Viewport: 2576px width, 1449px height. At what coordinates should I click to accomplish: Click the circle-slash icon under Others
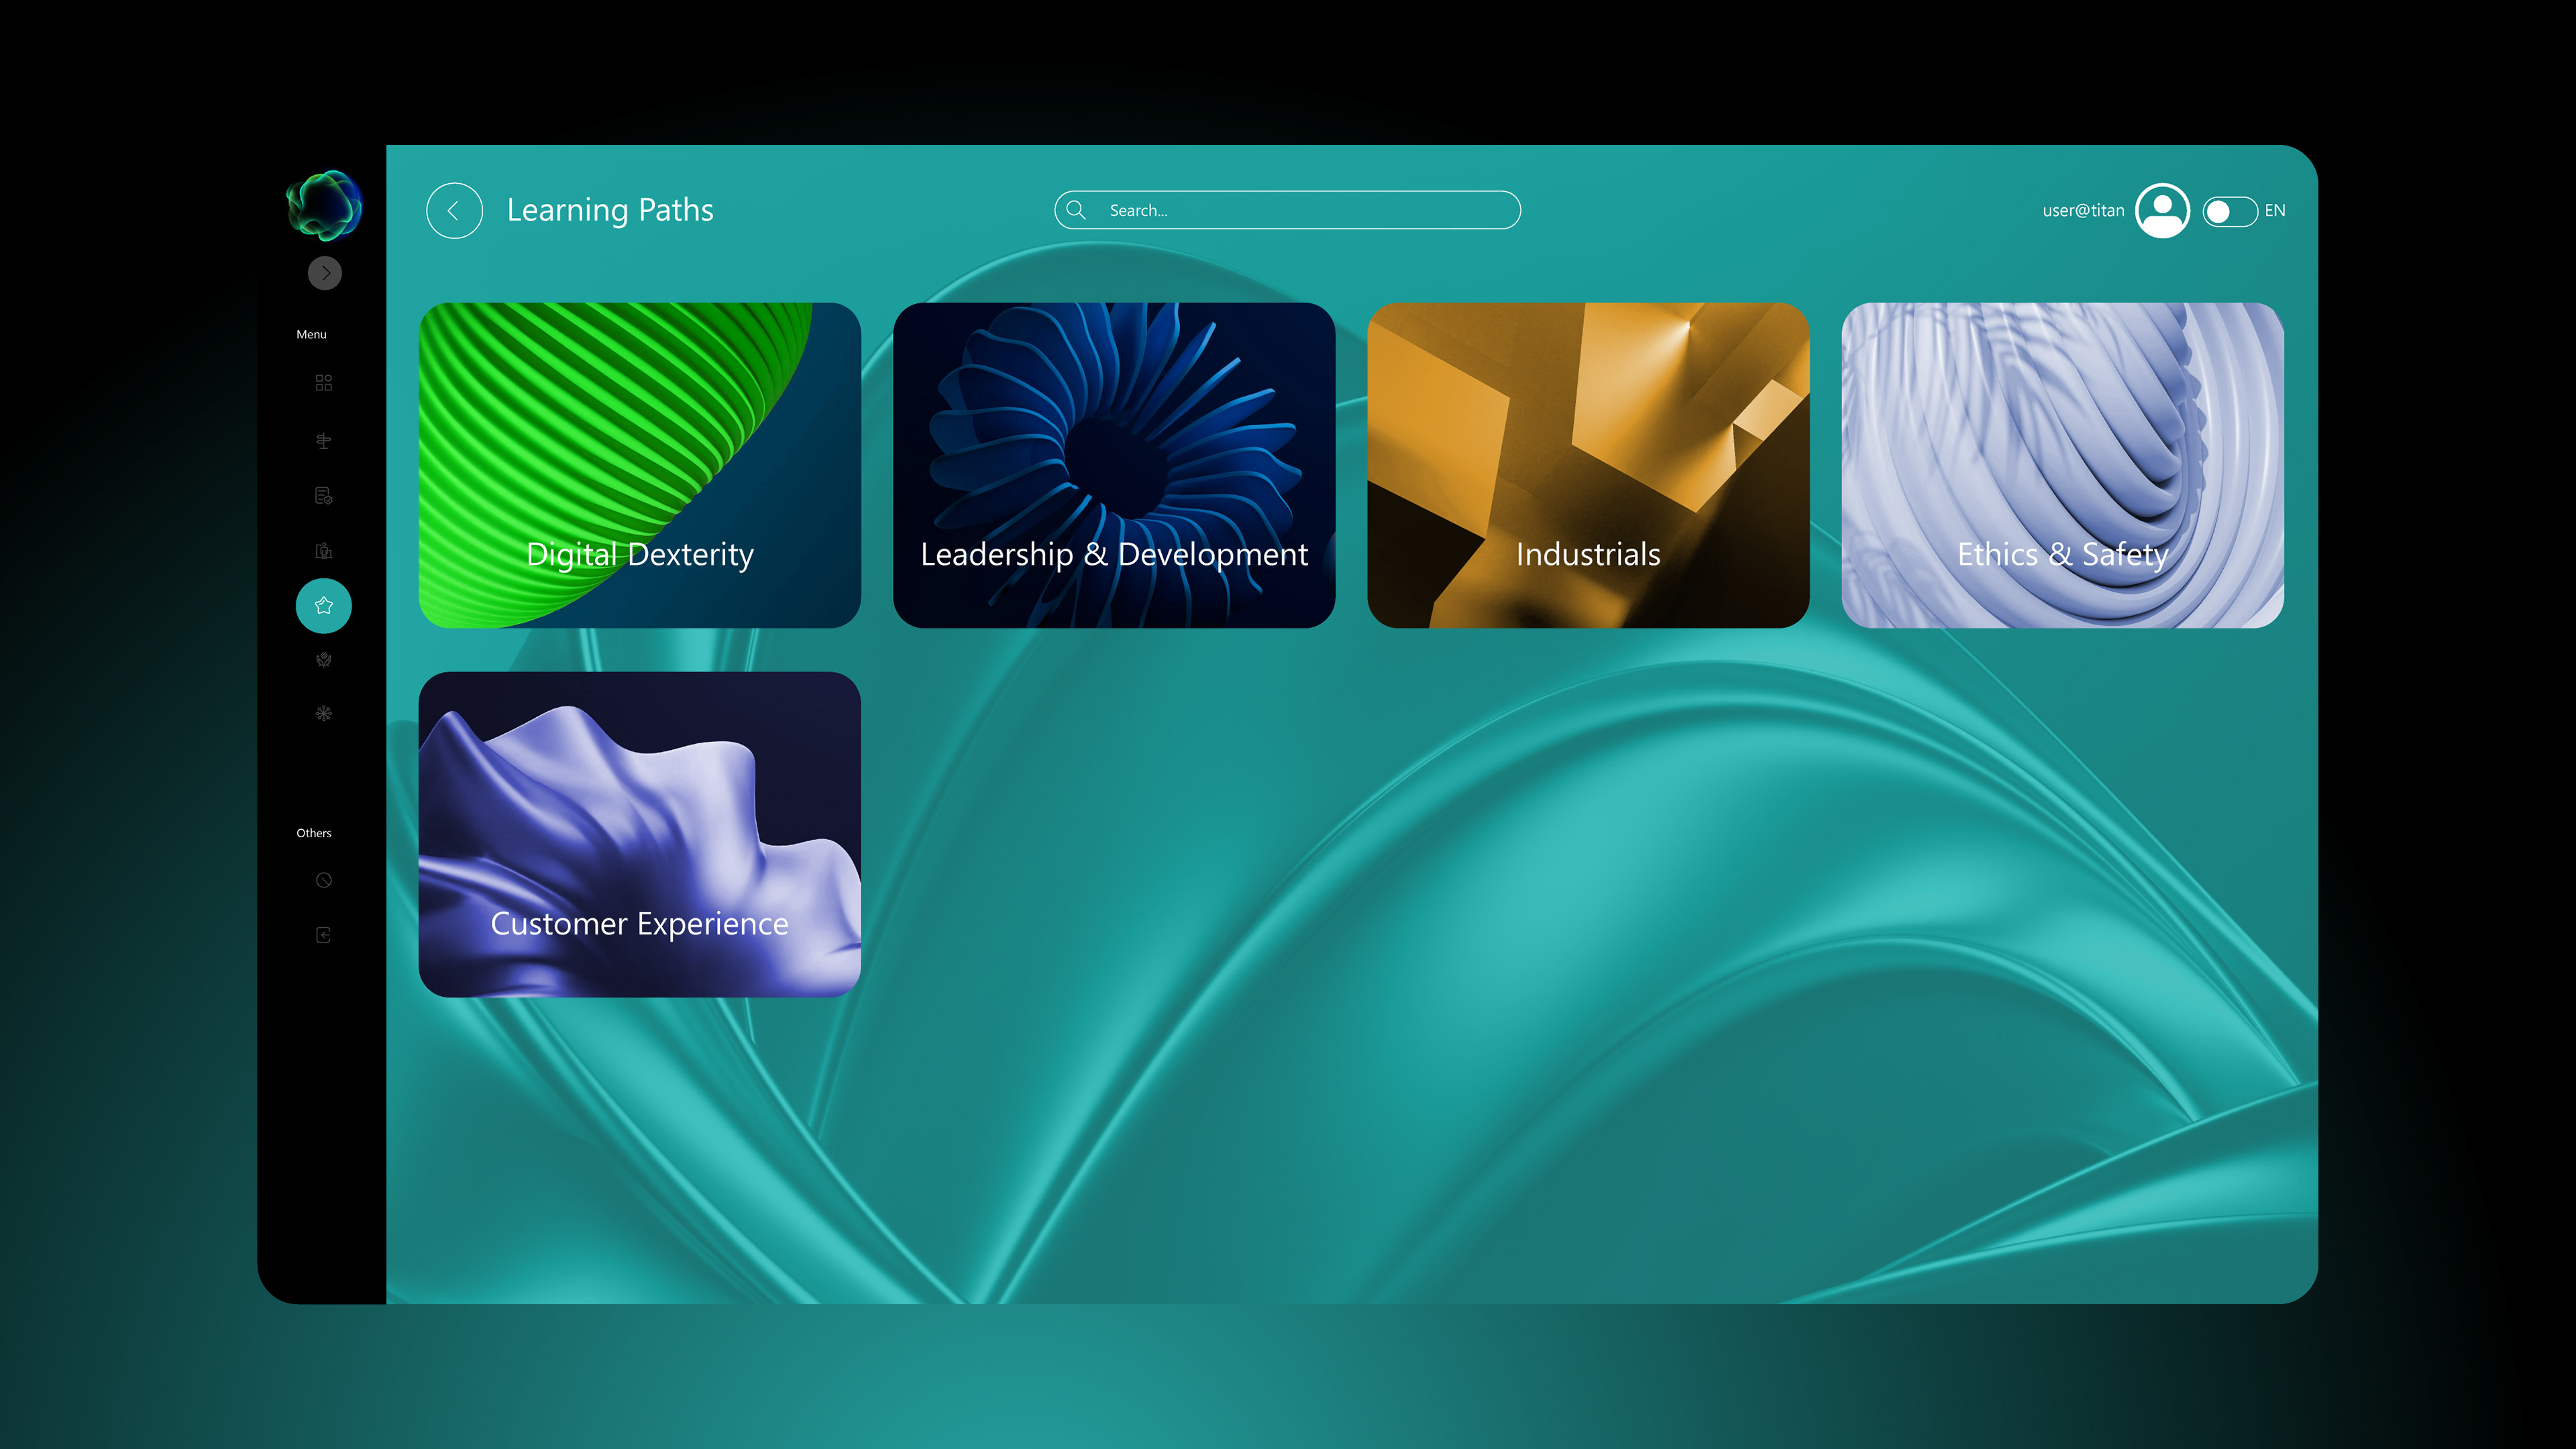pos(323,881)
